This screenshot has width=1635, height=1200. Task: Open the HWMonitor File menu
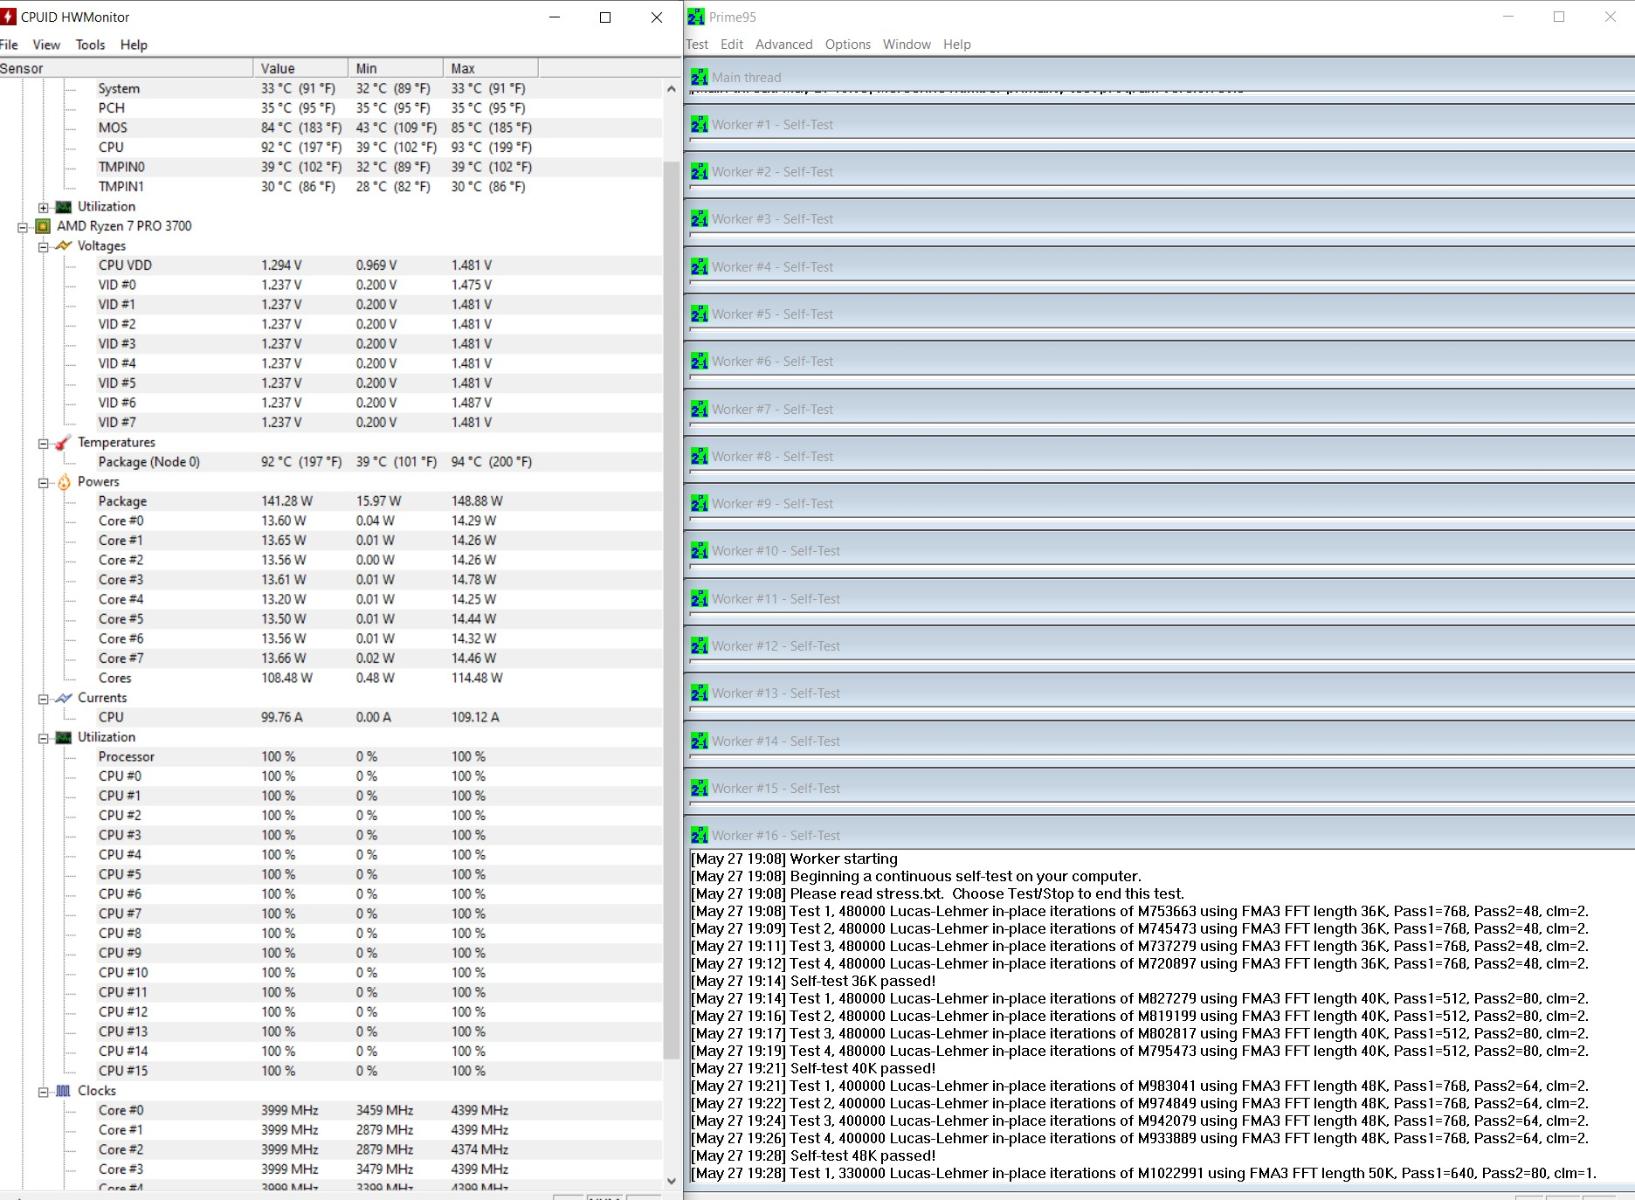(x=9, y=45)
